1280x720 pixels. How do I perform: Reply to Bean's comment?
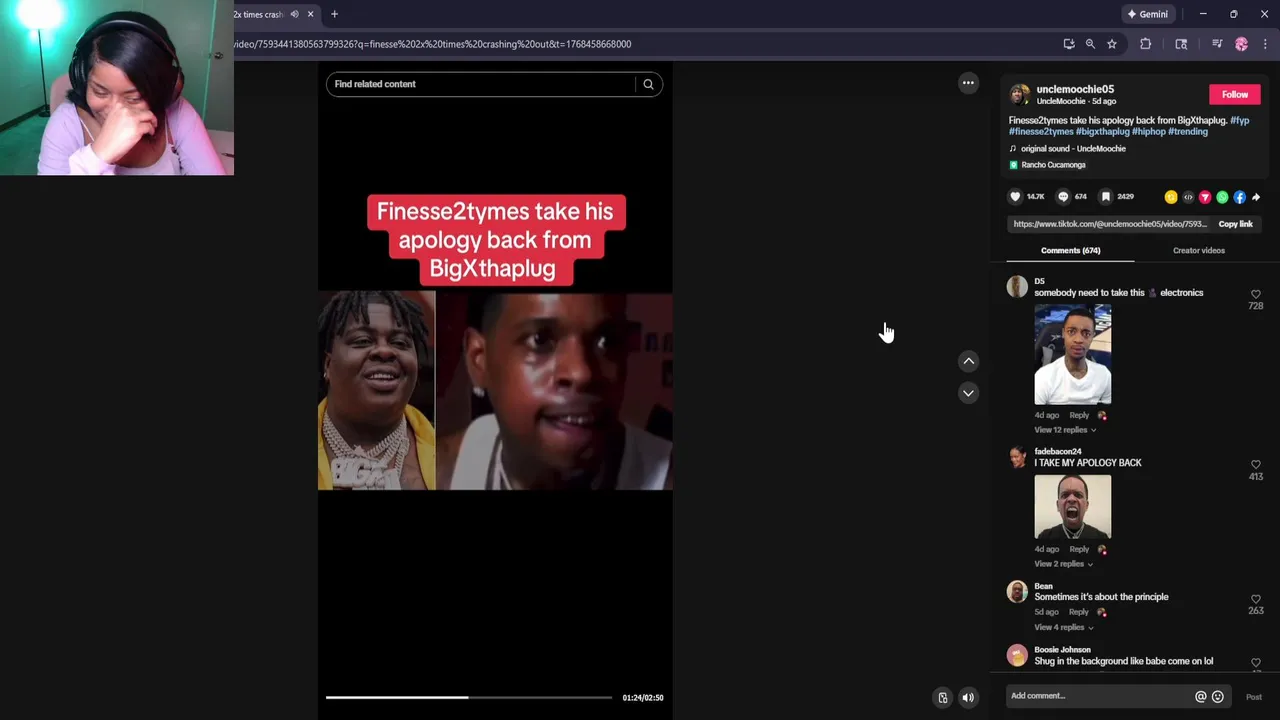coord(1079,612)
